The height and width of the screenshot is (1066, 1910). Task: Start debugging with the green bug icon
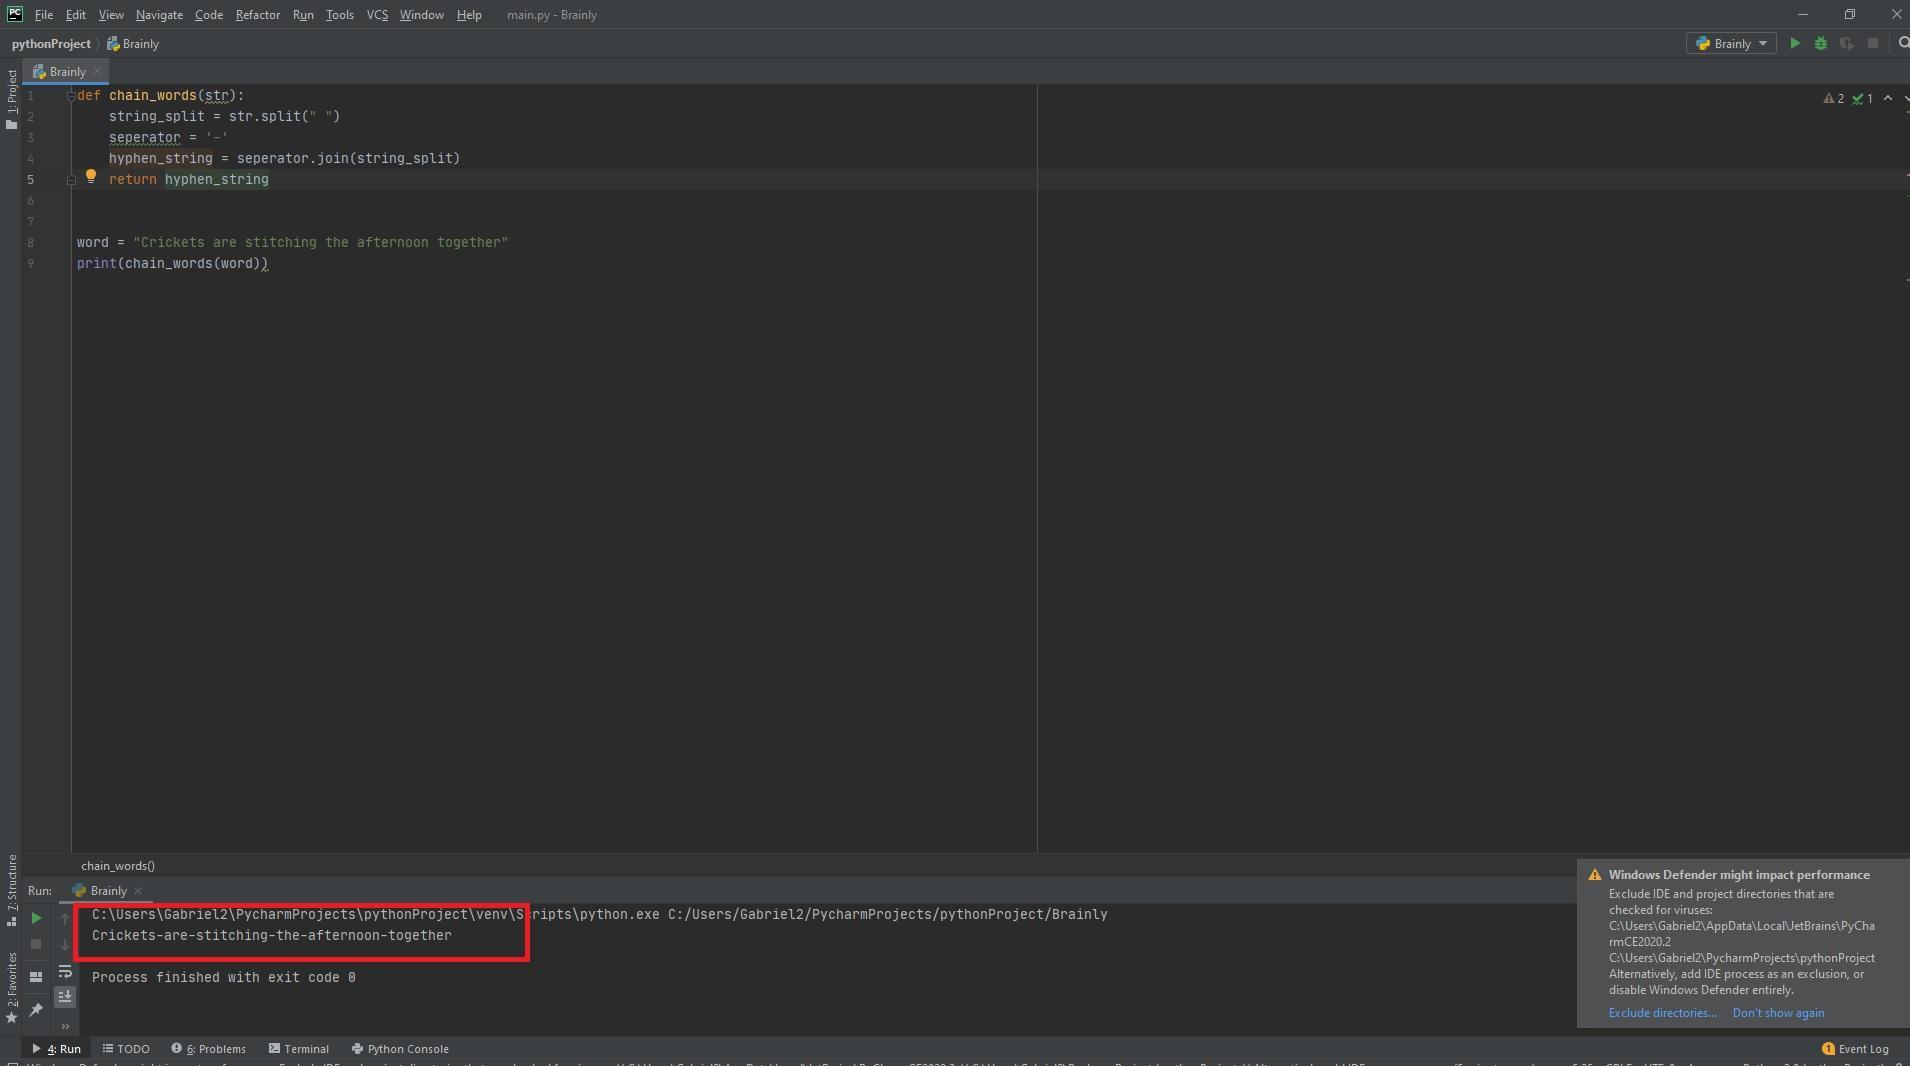coord(1821,44)
